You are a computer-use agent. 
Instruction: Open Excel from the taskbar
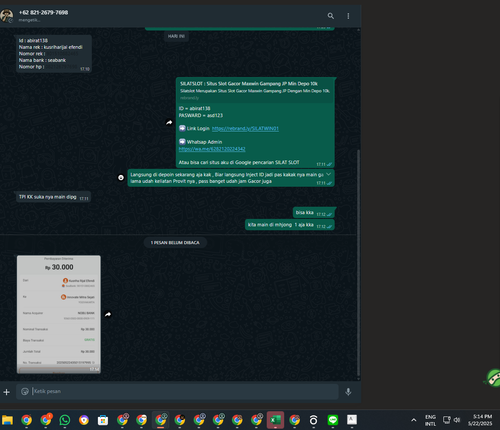275,420
